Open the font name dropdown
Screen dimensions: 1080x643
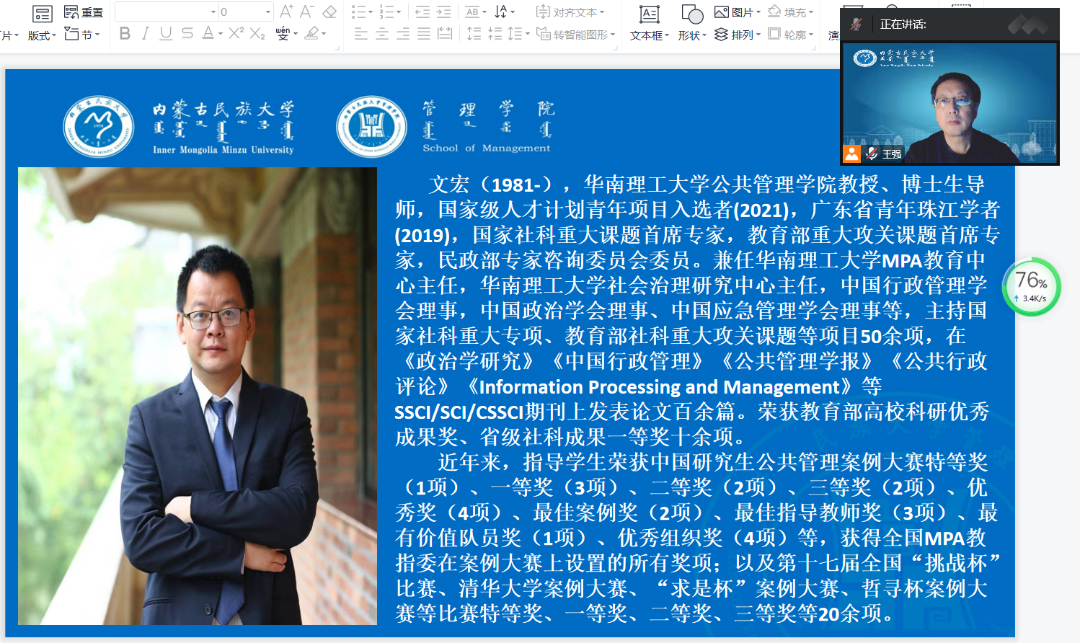coord(213,12)
